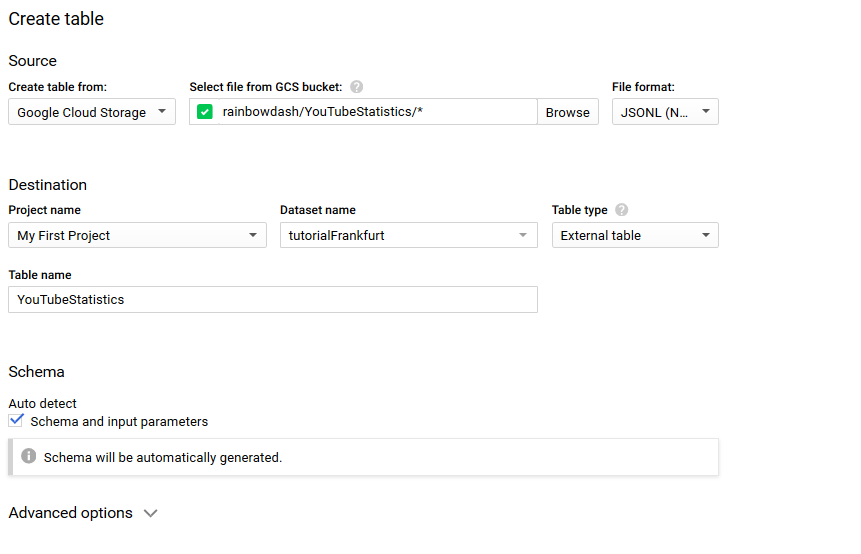This screenshot has height=554, width=861.
Task: Open the JSONL file format dropdown
Action: 665,112
